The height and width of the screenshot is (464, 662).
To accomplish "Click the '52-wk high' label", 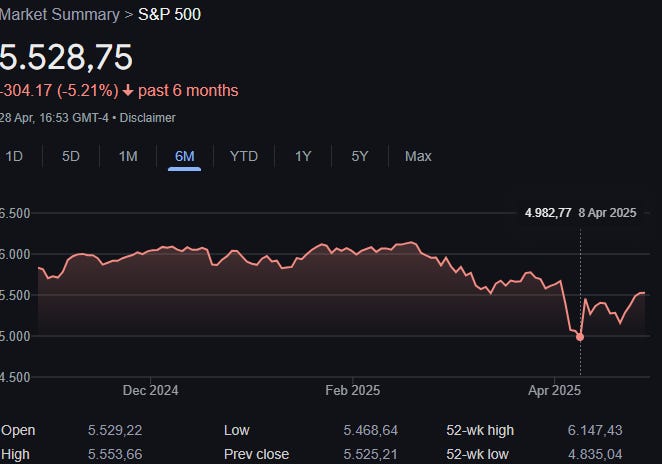I will [480, 430].
